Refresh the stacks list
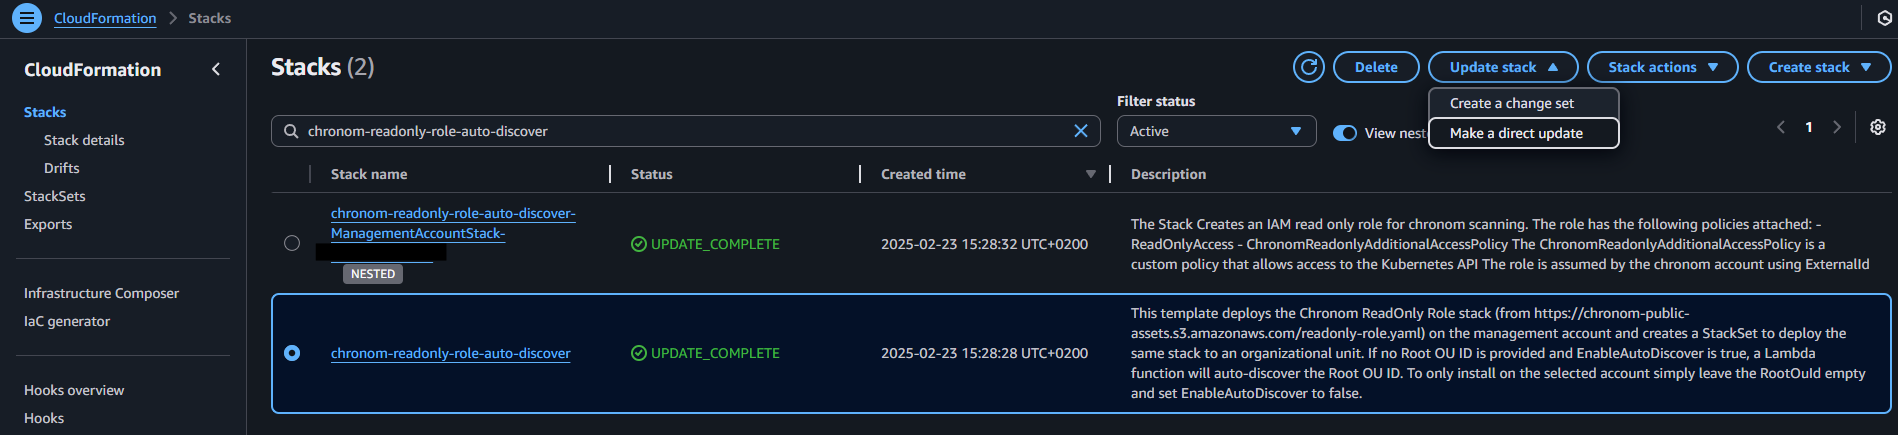 pos(1308,67)
